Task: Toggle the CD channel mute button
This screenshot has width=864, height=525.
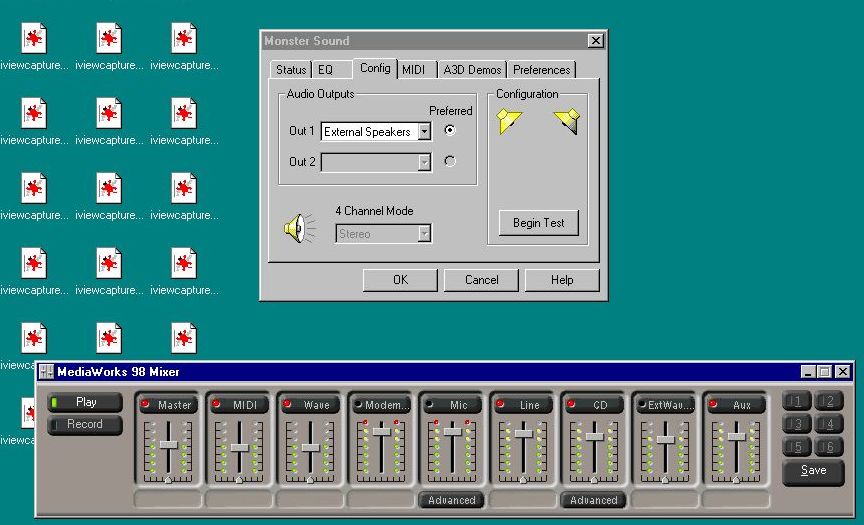Action: [x=571, y=404]
